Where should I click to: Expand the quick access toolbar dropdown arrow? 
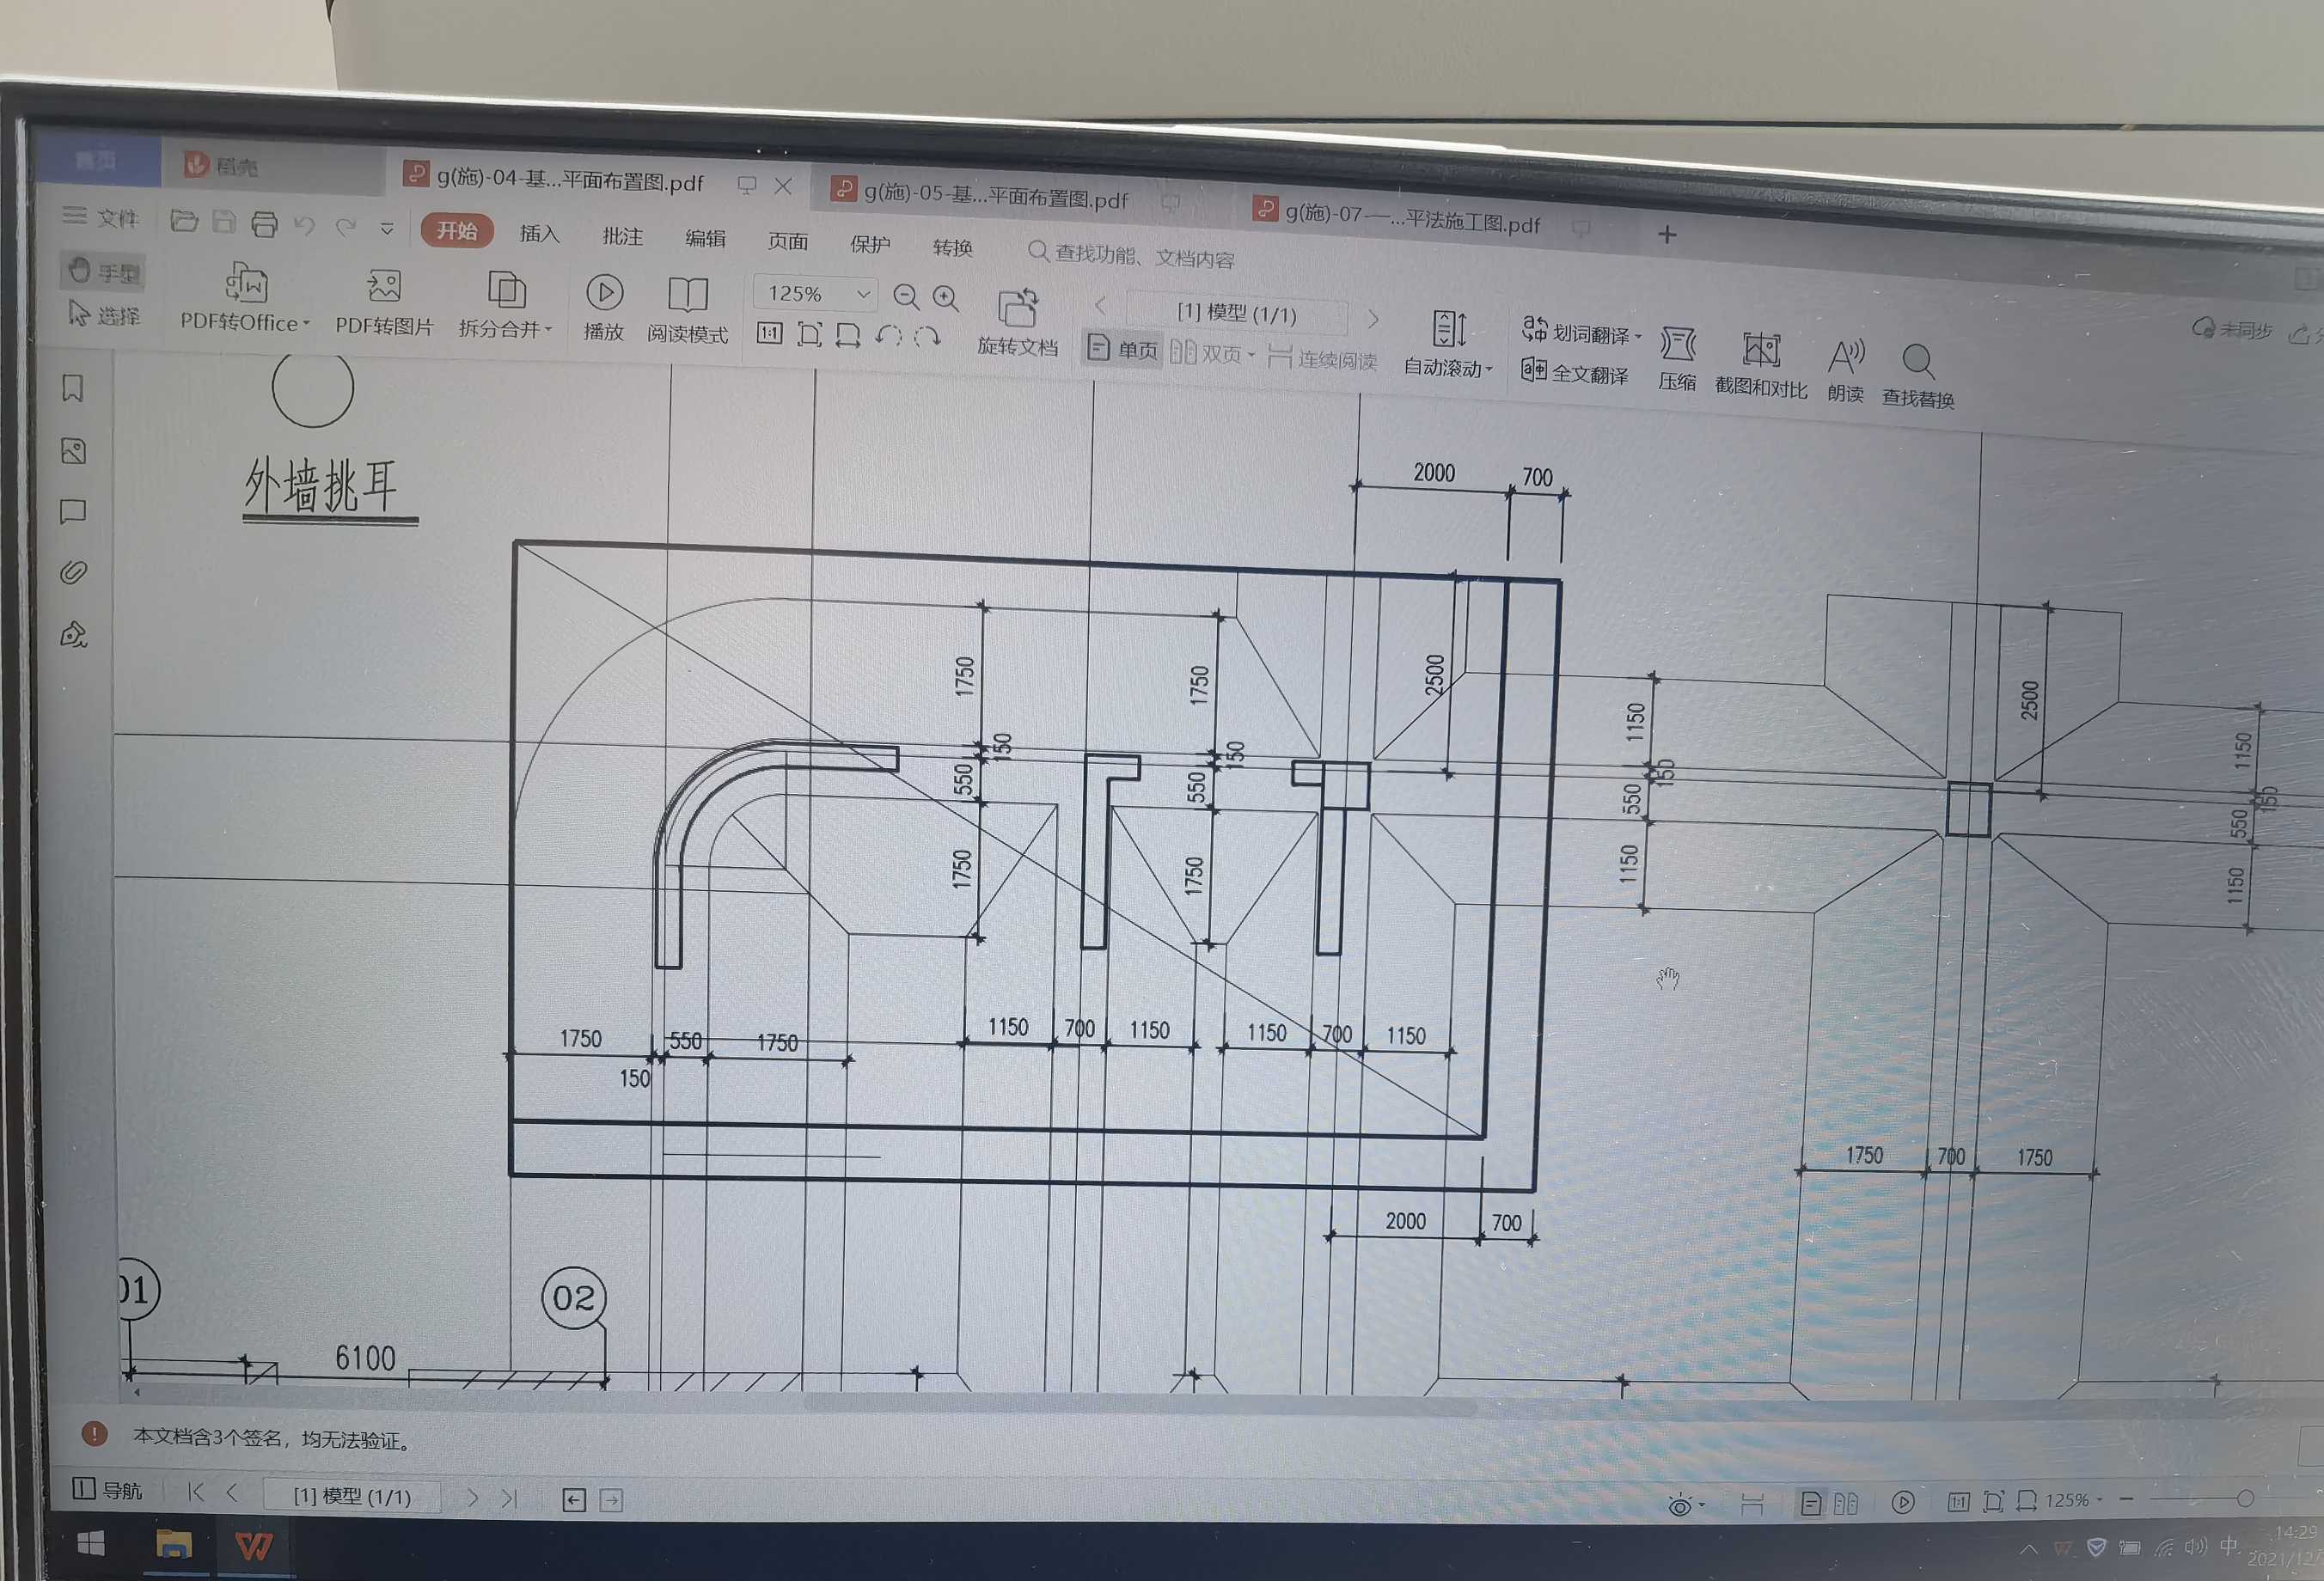tap(387, 230)
